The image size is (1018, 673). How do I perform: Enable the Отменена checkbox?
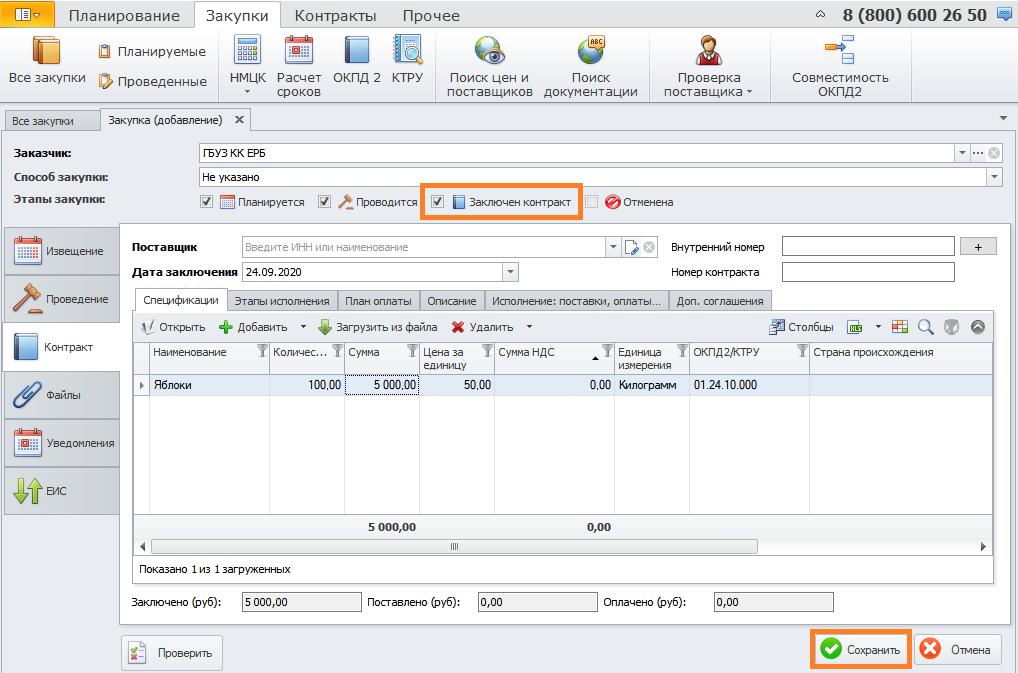tap(592, 202)
